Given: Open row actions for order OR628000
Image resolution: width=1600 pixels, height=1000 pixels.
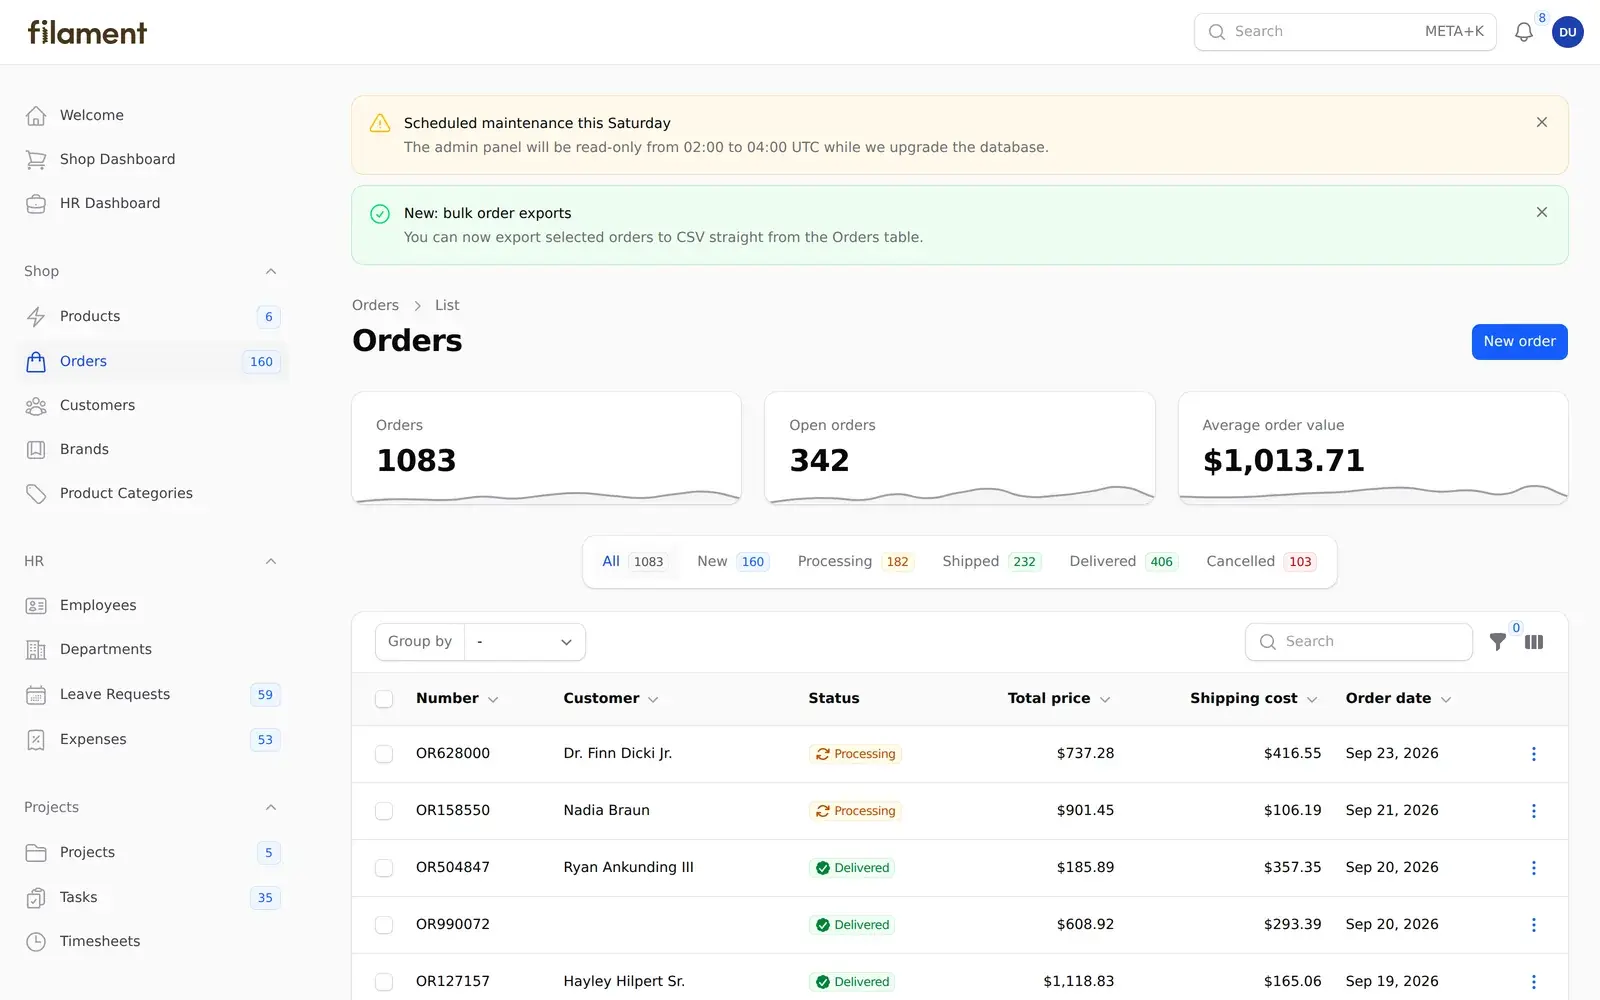Looking at the screenshot, I should tap(1533, 754).
